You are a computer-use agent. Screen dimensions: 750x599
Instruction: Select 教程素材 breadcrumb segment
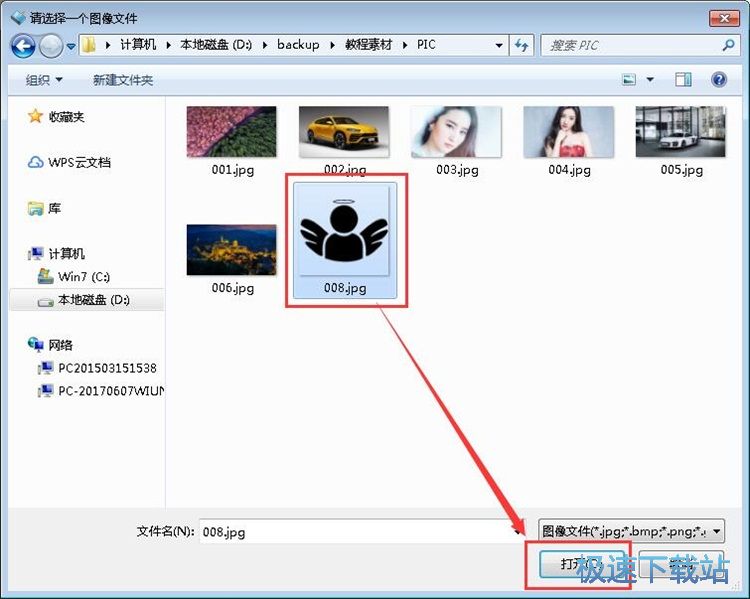[x=368, y=45]
